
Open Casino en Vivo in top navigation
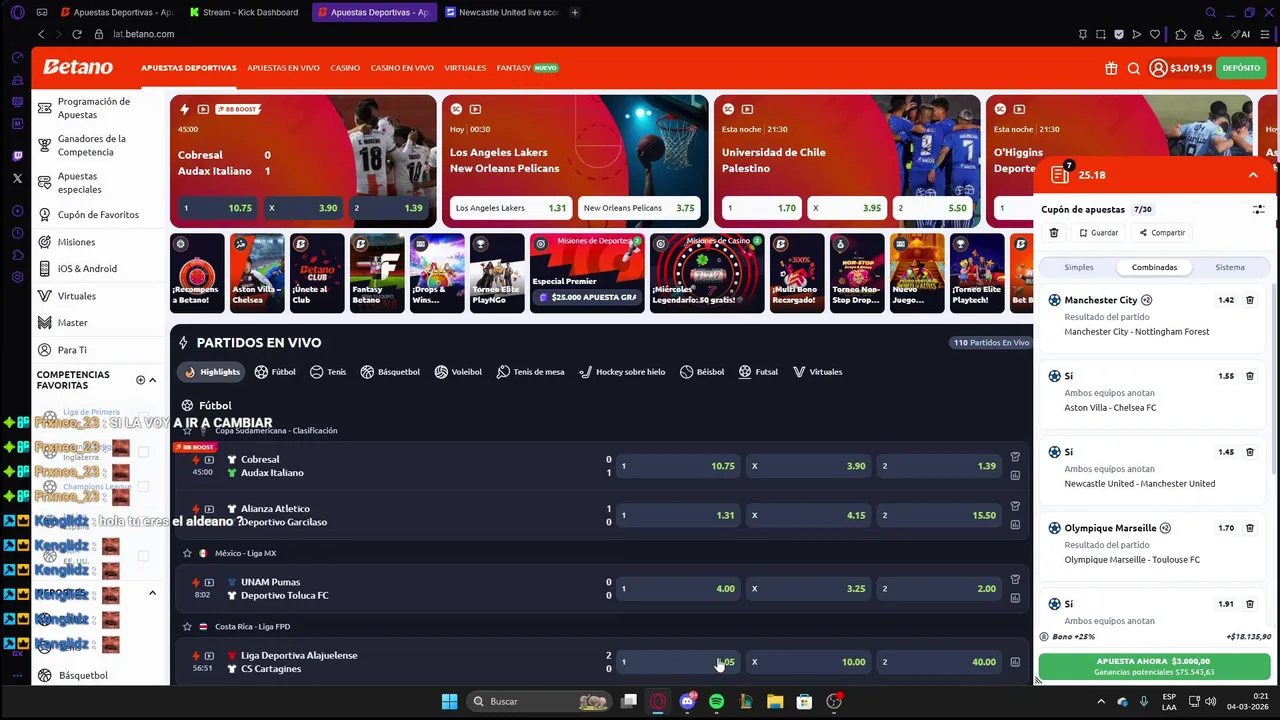(402, 68)
